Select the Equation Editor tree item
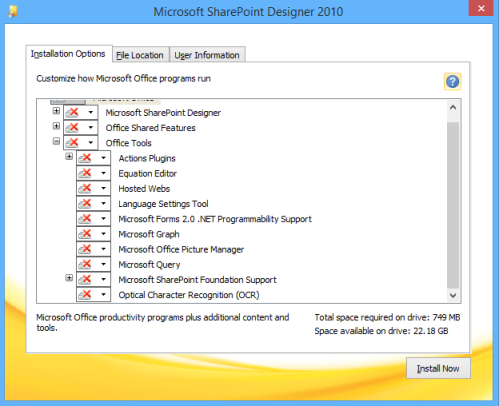The width and height of the screenshot is (499, 406). (x=148, y=173)
